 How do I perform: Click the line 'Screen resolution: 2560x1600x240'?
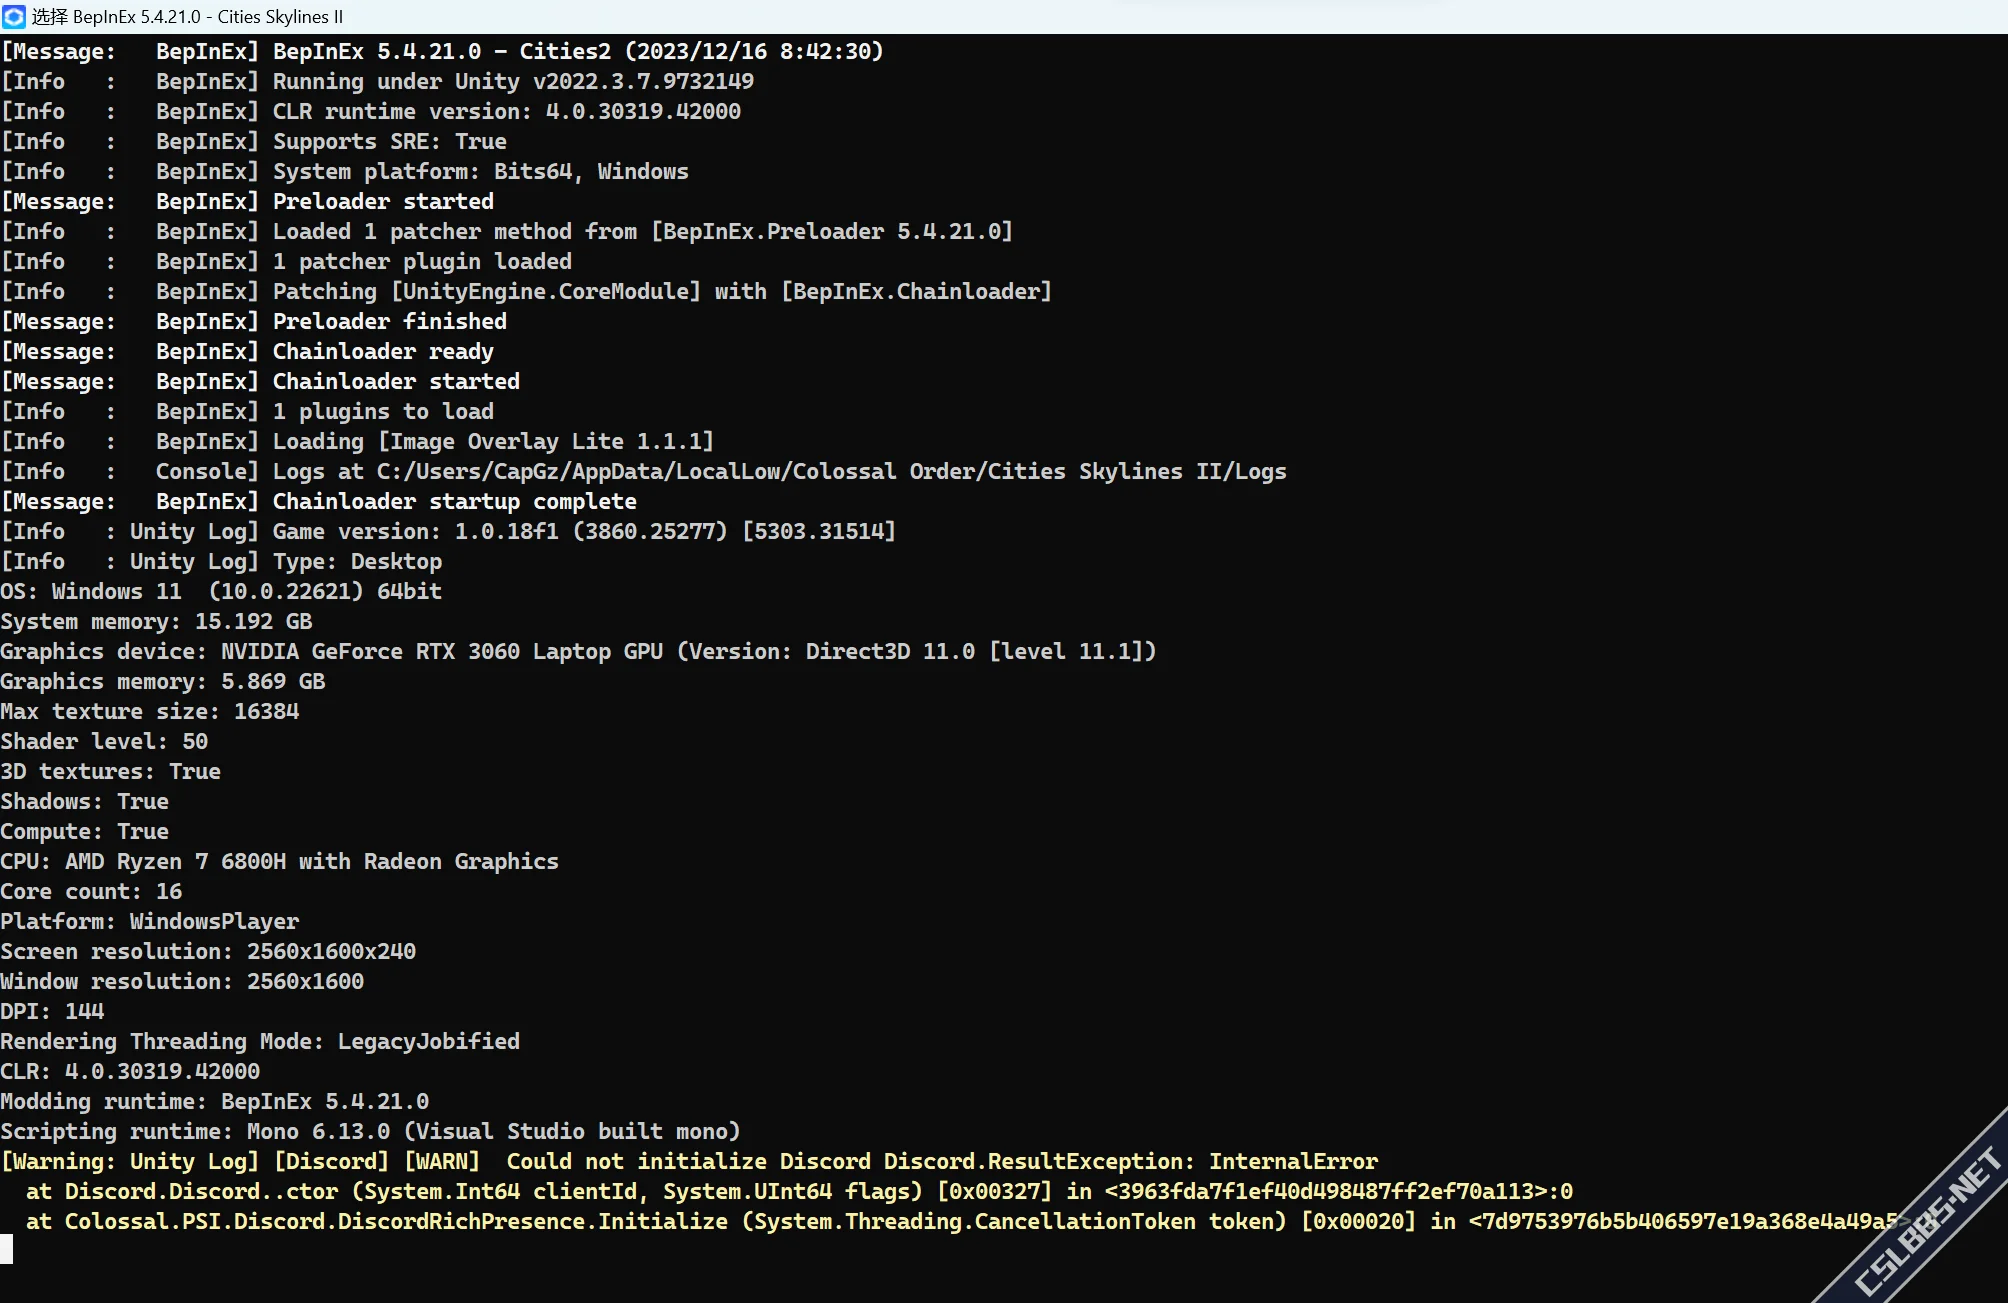tap(208, 952)
